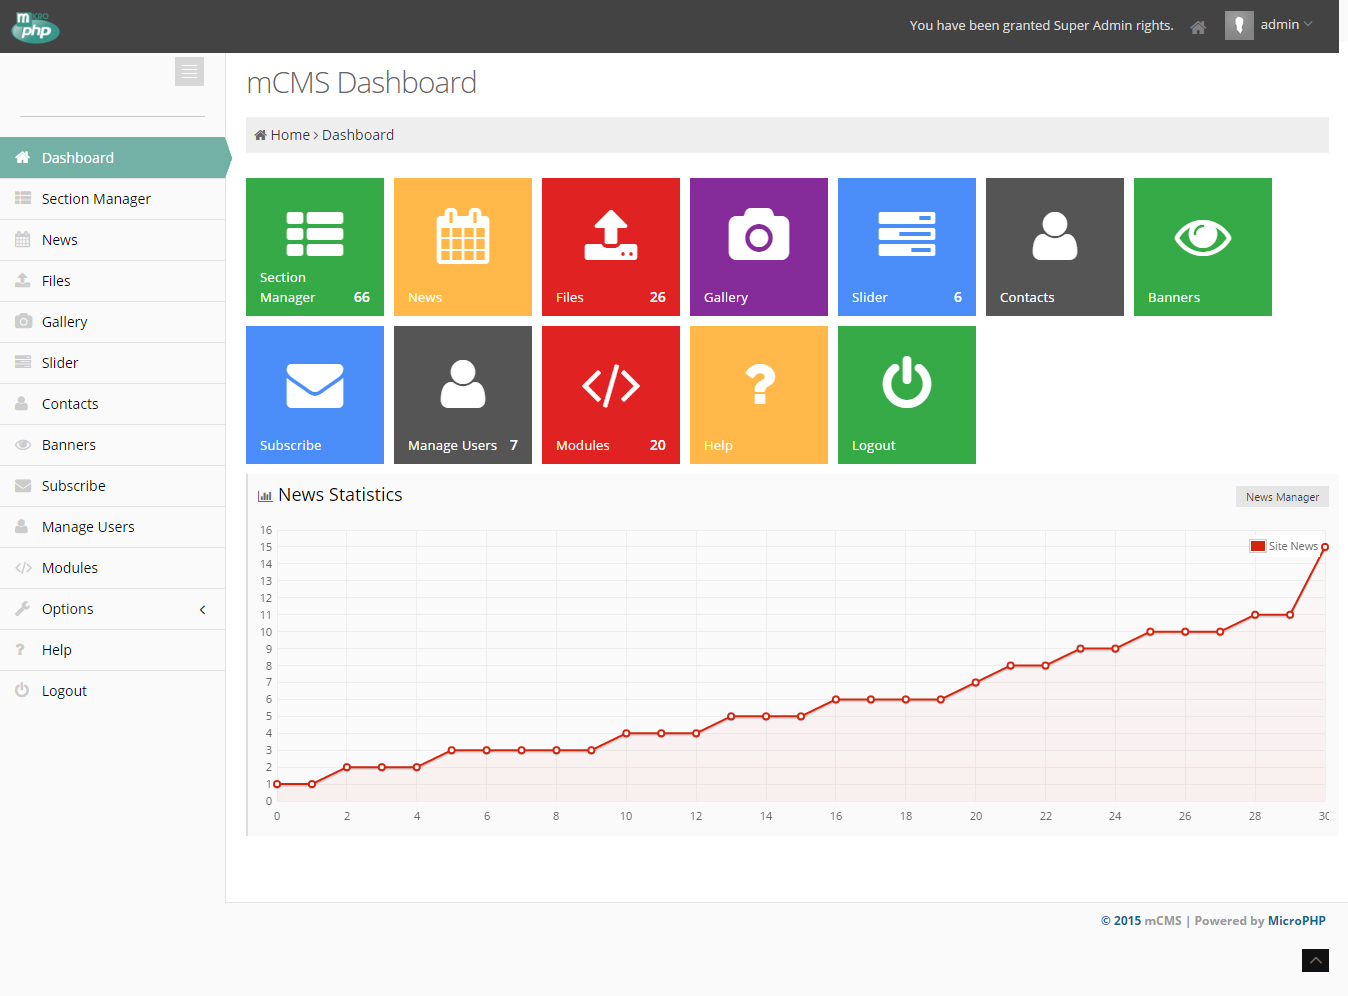Open the Slider tile icon
Screen dimensions: 1348x996
[907, 234]
